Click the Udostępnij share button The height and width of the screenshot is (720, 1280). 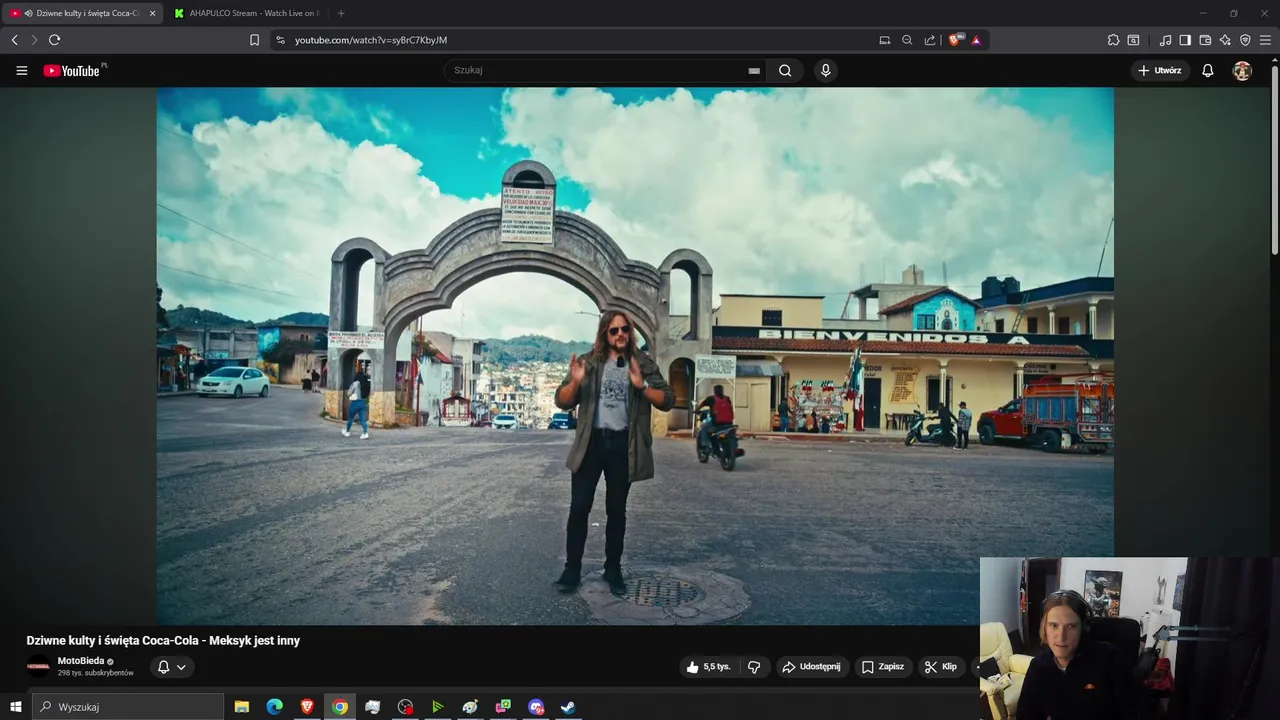[811, 667]
